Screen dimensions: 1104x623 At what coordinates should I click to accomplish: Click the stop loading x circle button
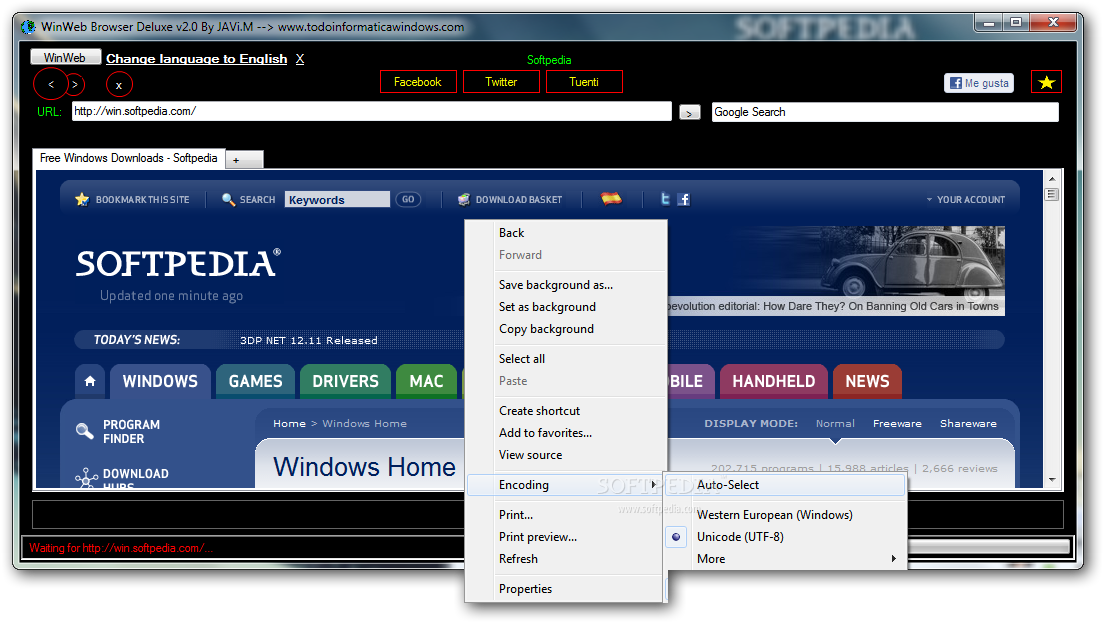(119, 85)
